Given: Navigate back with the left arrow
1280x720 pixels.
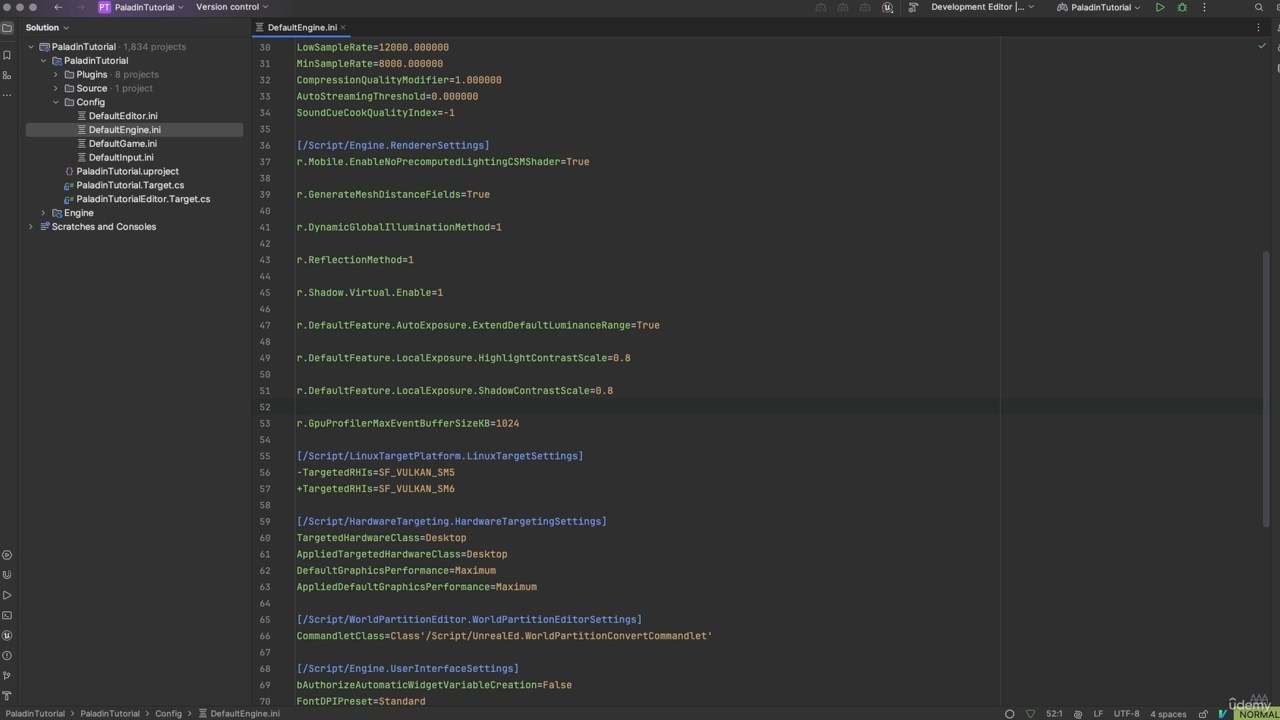Looking at the screenshot, I should tap(58, 7).
